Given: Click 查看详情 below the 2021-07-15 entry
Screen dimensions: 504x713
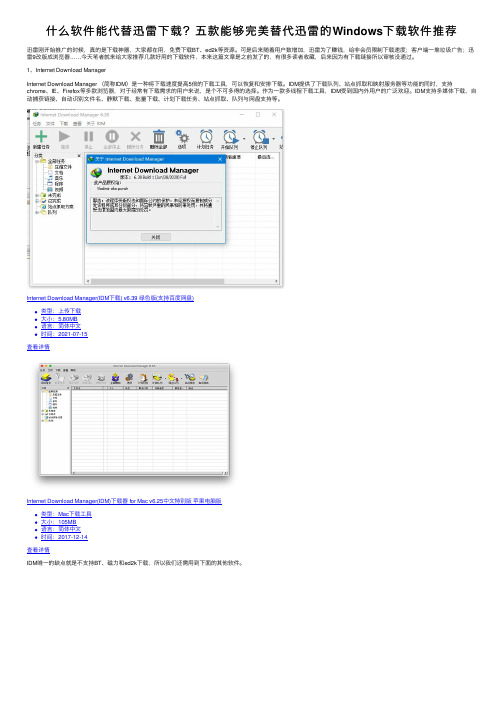Looking at the screenshot, I should click(38, 347).
